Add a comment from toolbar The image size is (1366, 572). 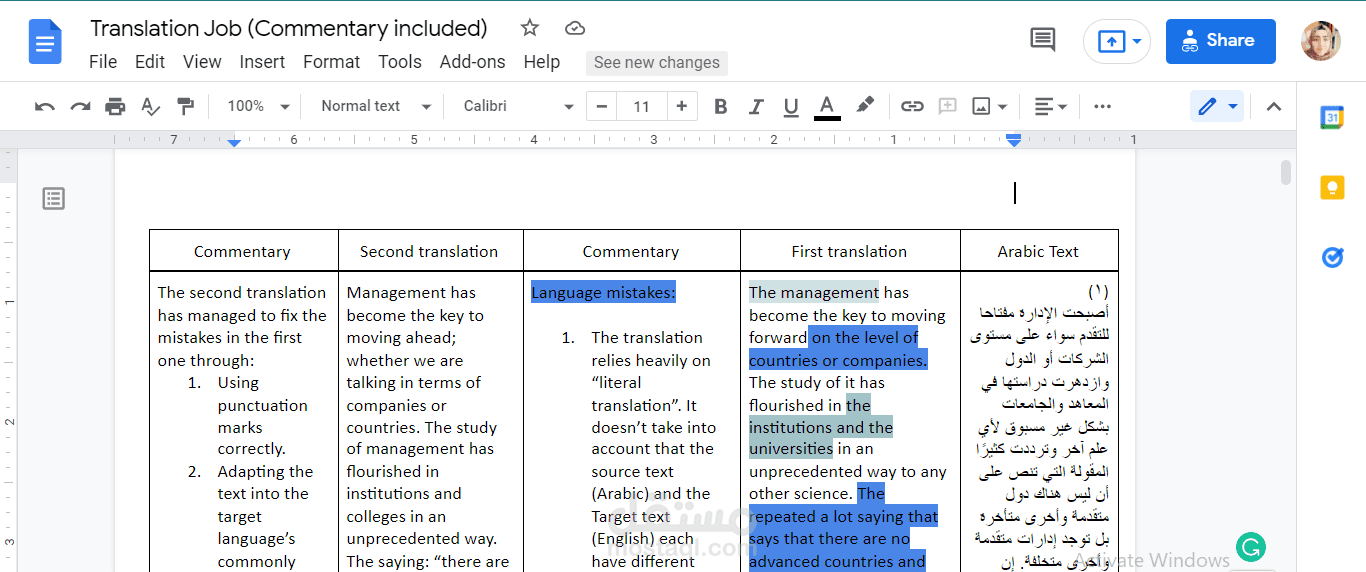tap(947, 106)
